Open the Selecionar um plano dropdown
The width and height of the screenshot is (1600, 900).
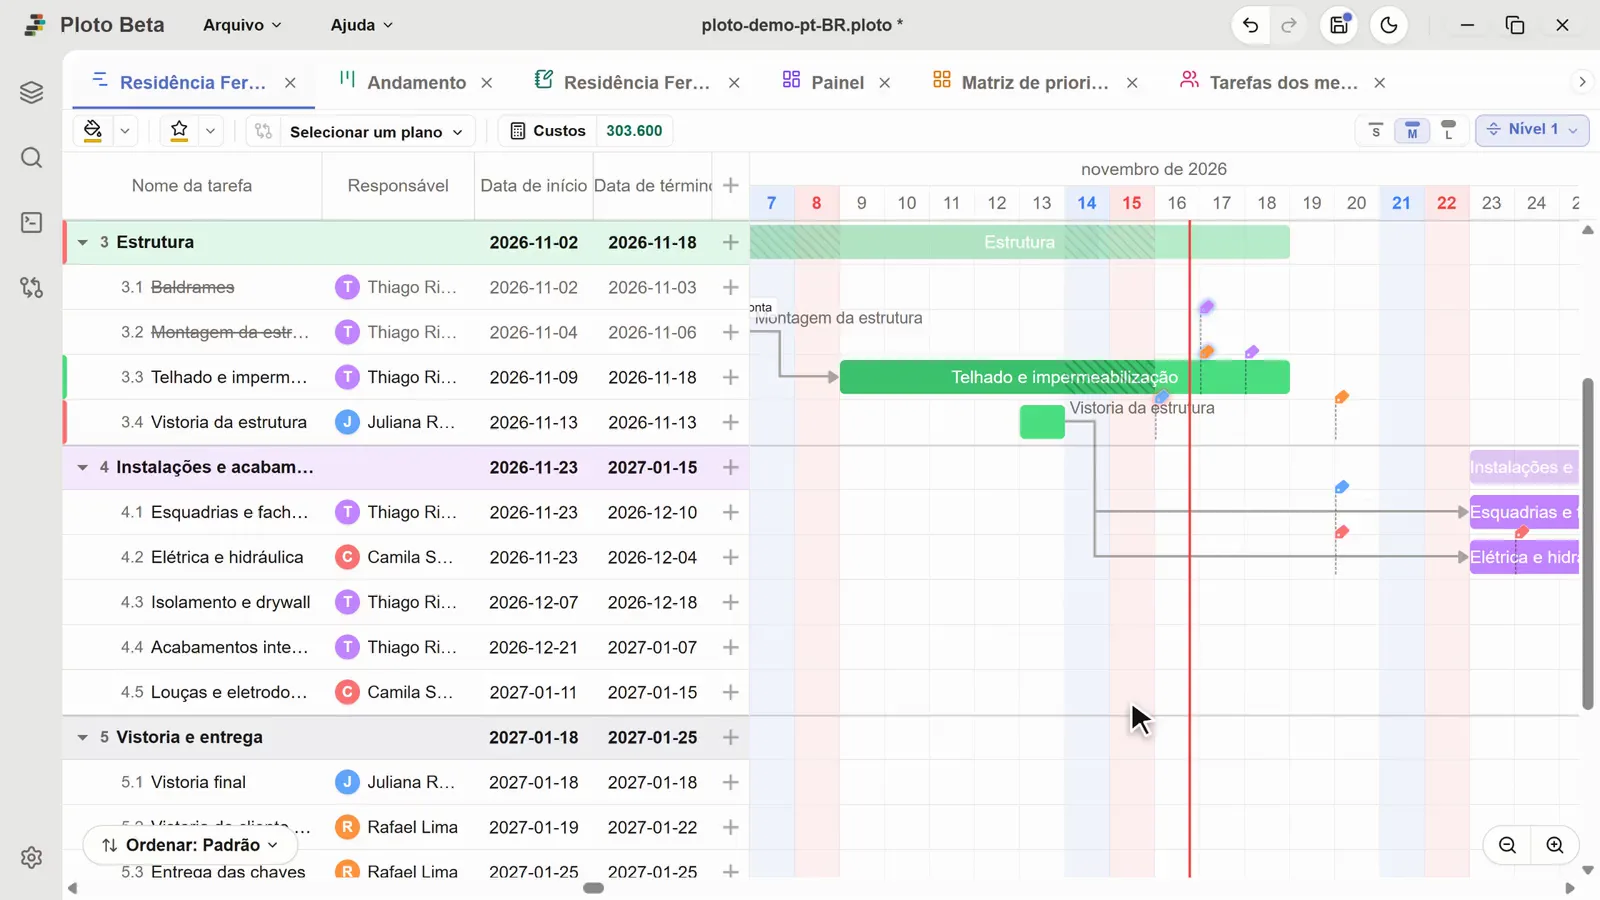pyautogui.click(x=376, y=131)
